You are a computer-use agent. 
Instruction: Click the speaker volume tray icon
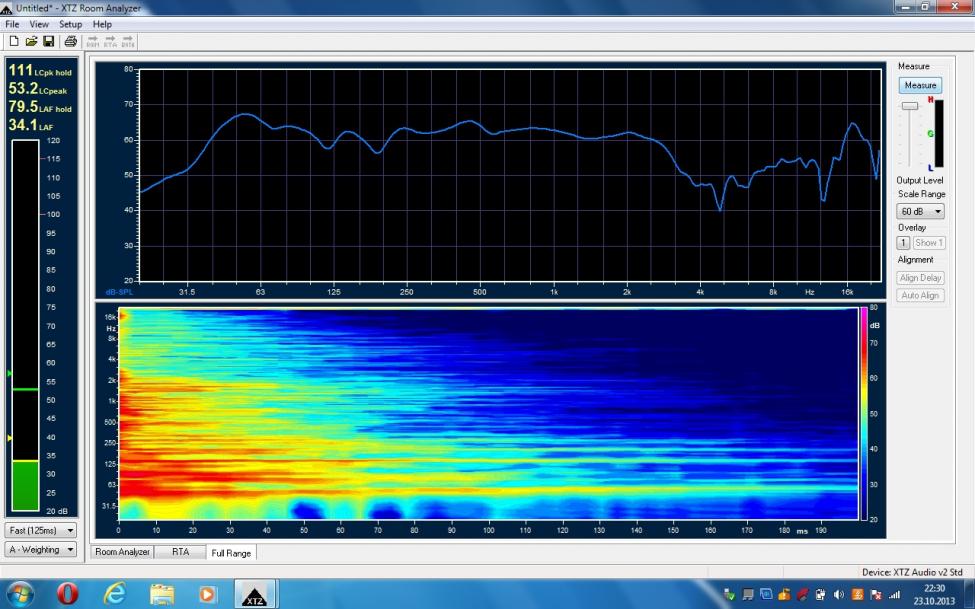[839, 595]
